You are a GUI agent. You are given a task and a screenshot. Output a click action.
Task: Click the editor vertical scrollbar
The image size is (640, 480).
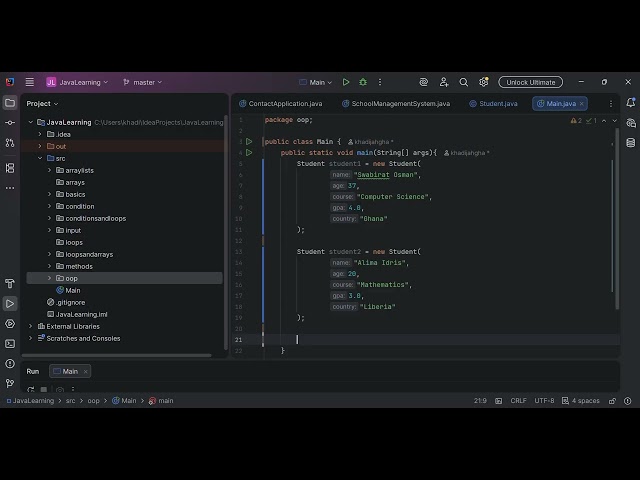pos(617,218)
